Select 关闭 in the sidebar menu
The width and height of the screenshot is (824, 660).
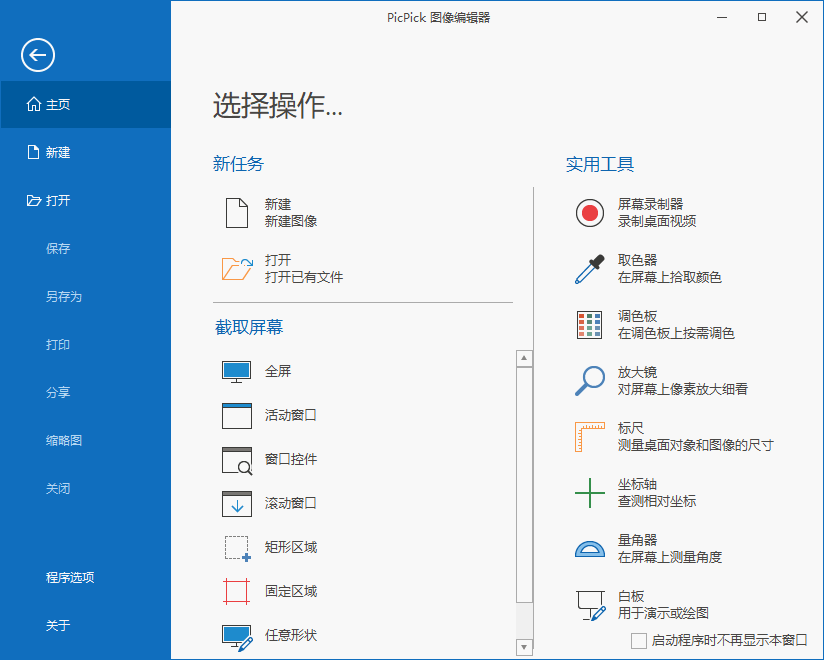58,489
